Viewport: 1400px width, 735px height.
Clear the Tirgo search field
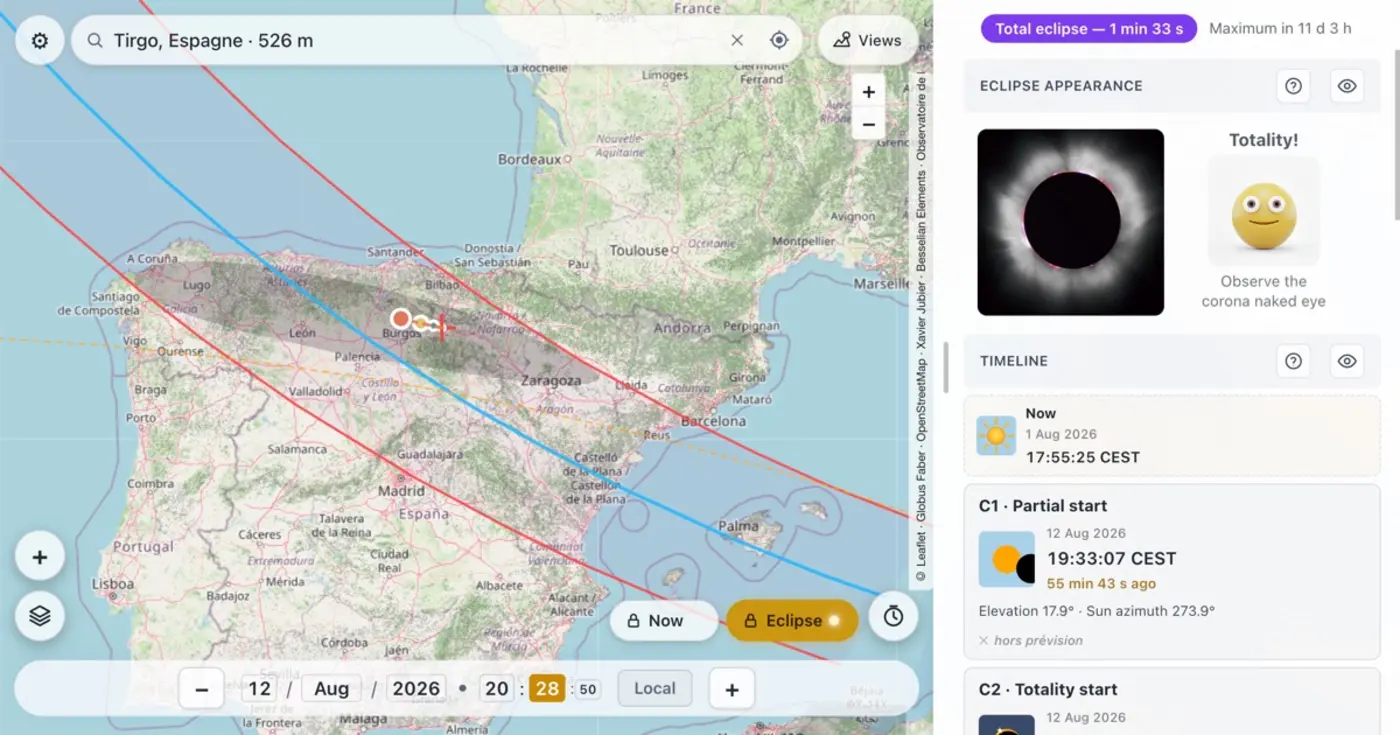tap(737, 40)
